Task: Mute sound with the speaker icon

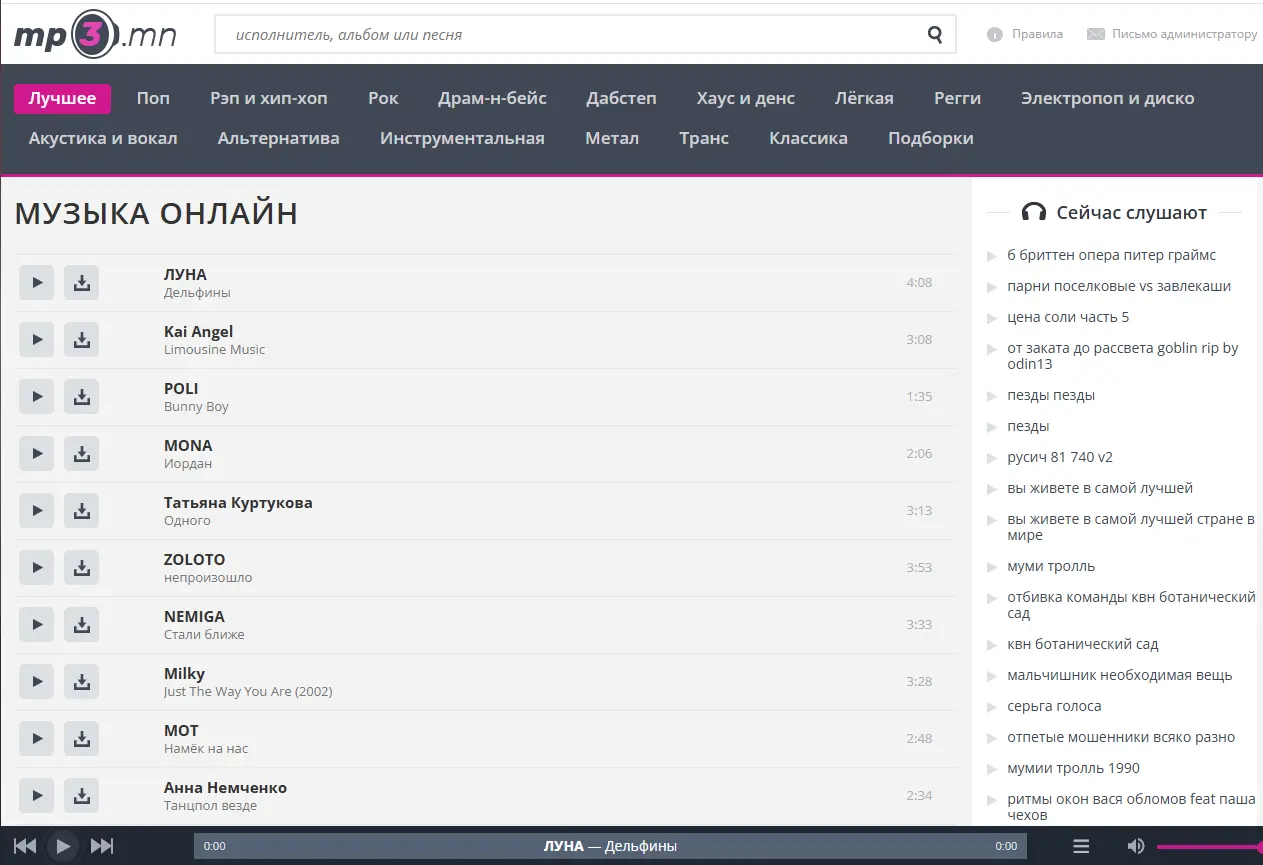Action: 1136,846
